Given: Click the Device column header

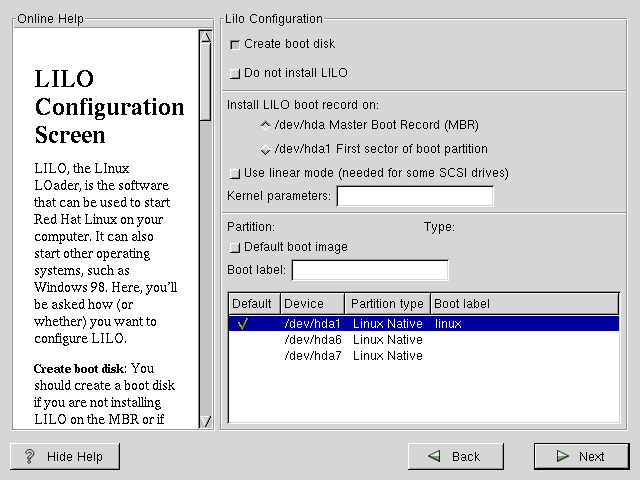Looking at the screenshot, I should 312,303.
